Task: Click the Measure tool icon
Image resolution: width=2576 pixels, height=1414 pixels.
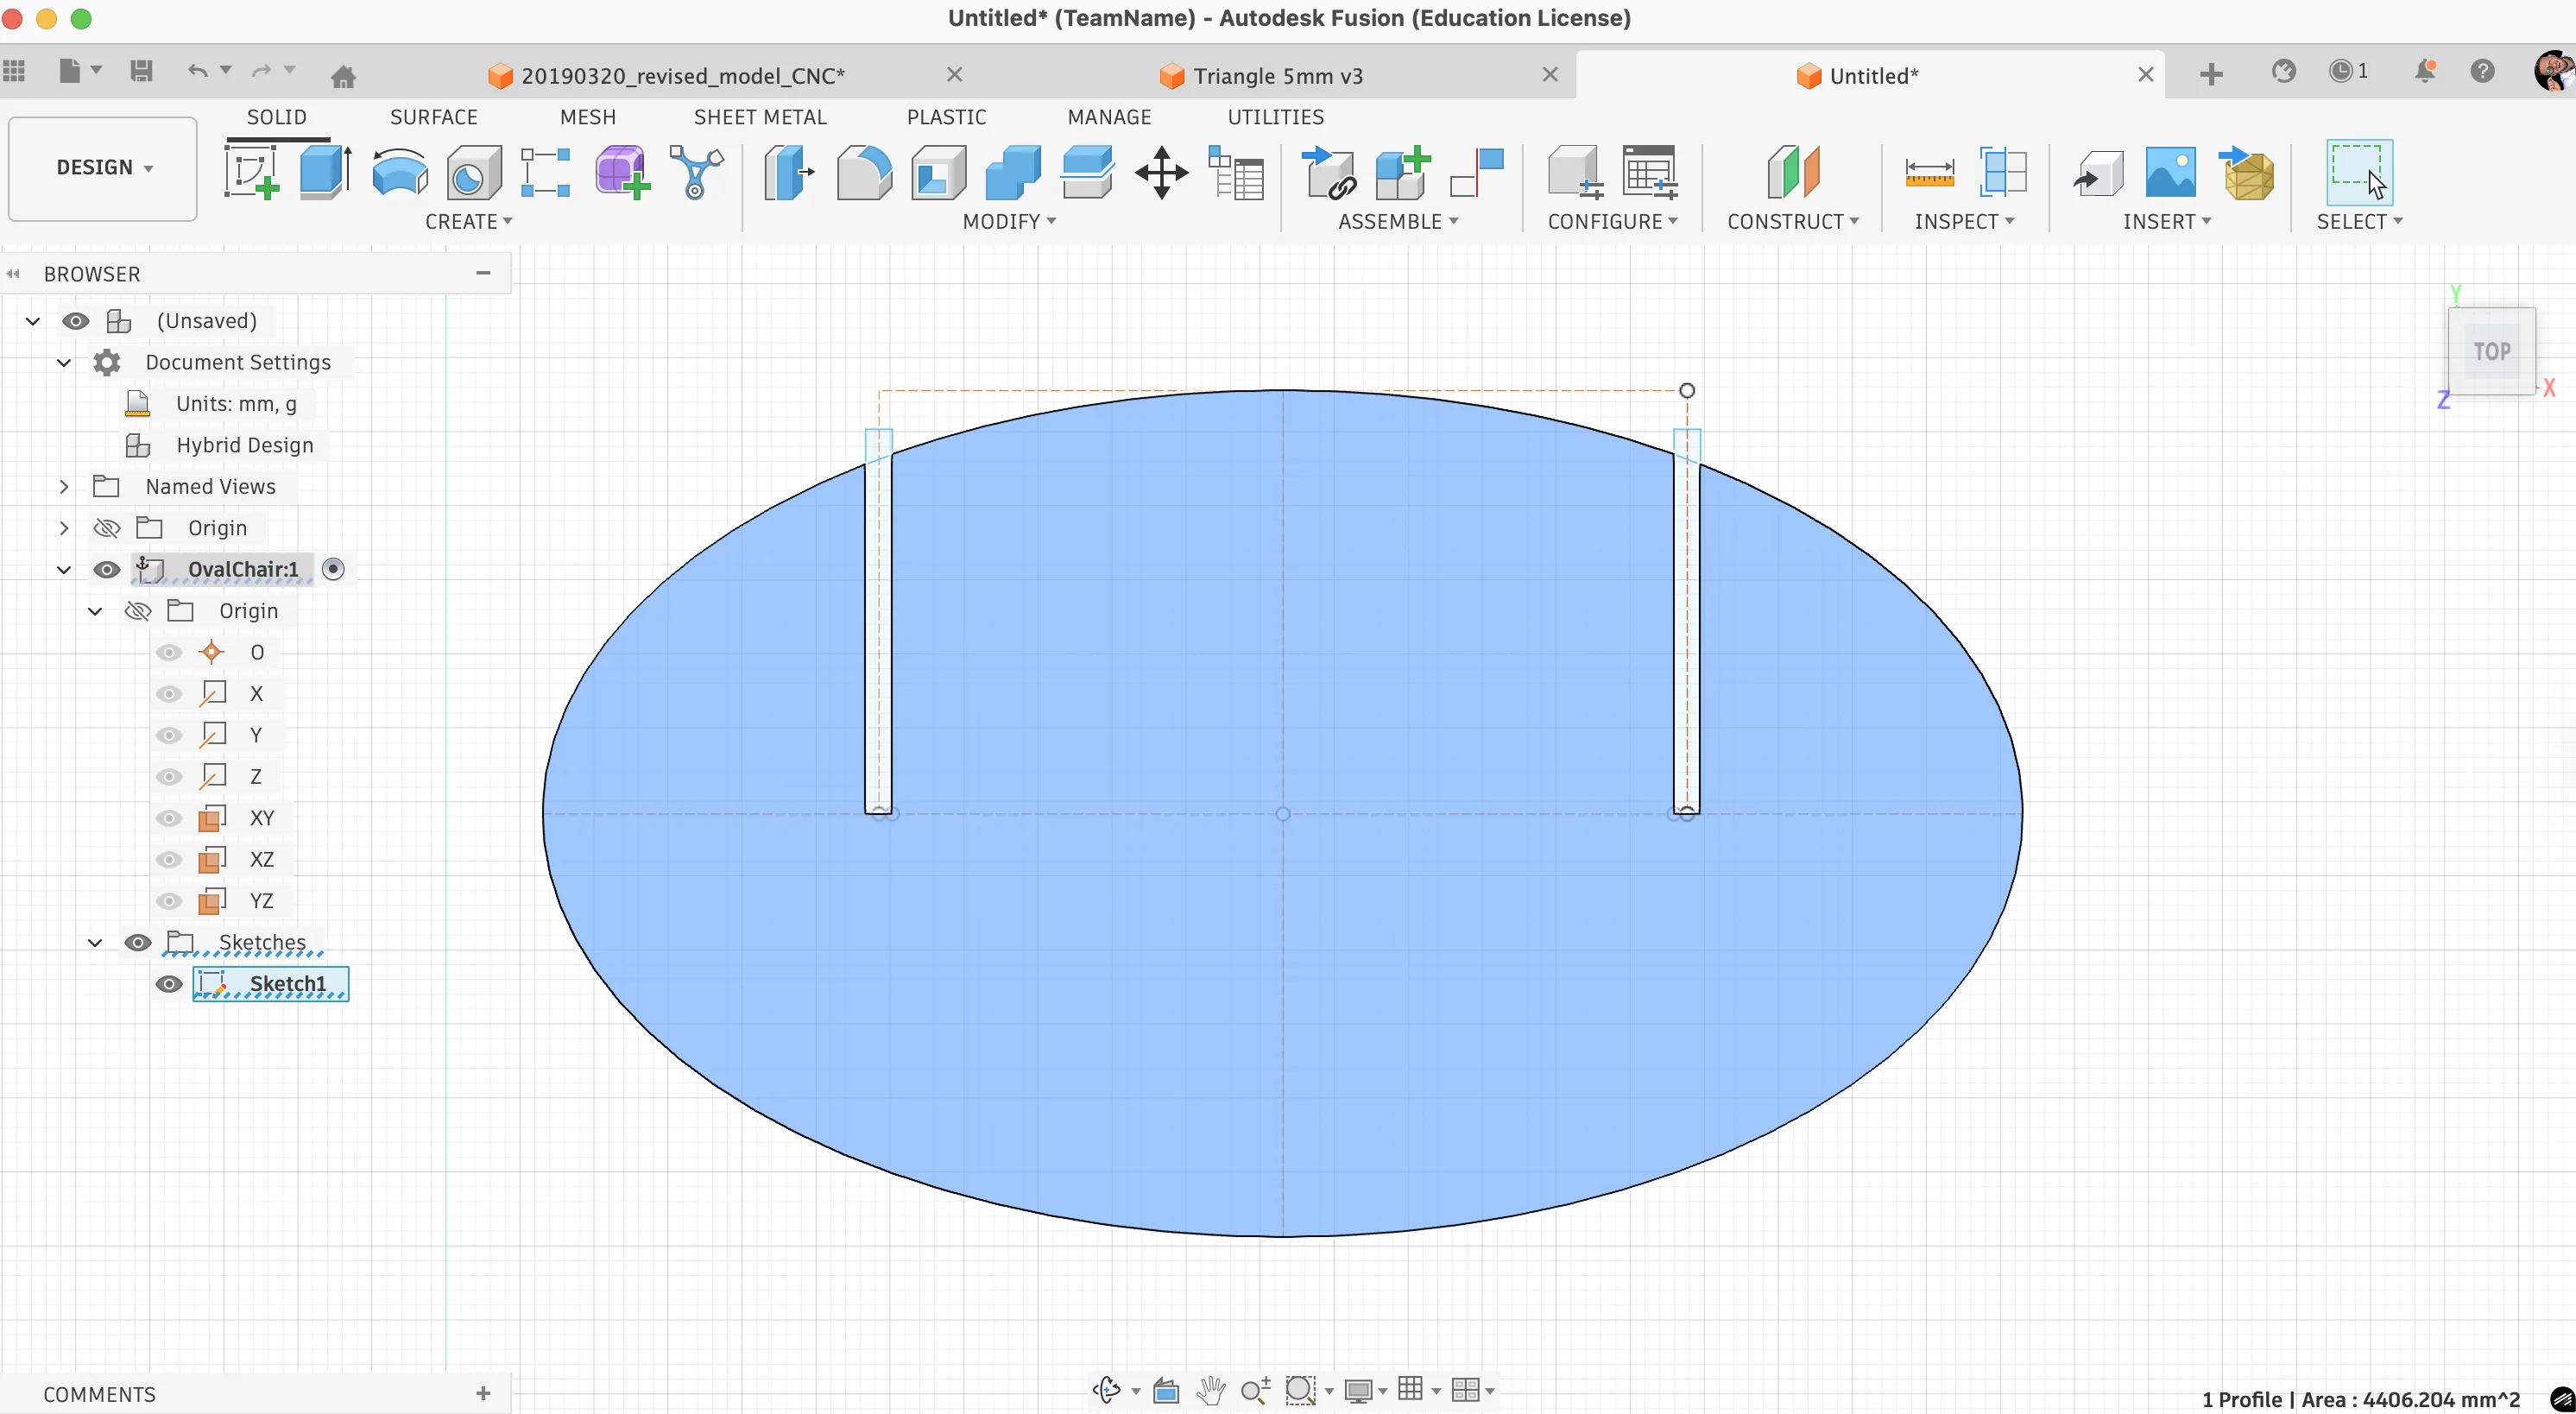Action: click(x=1929, y=172)
